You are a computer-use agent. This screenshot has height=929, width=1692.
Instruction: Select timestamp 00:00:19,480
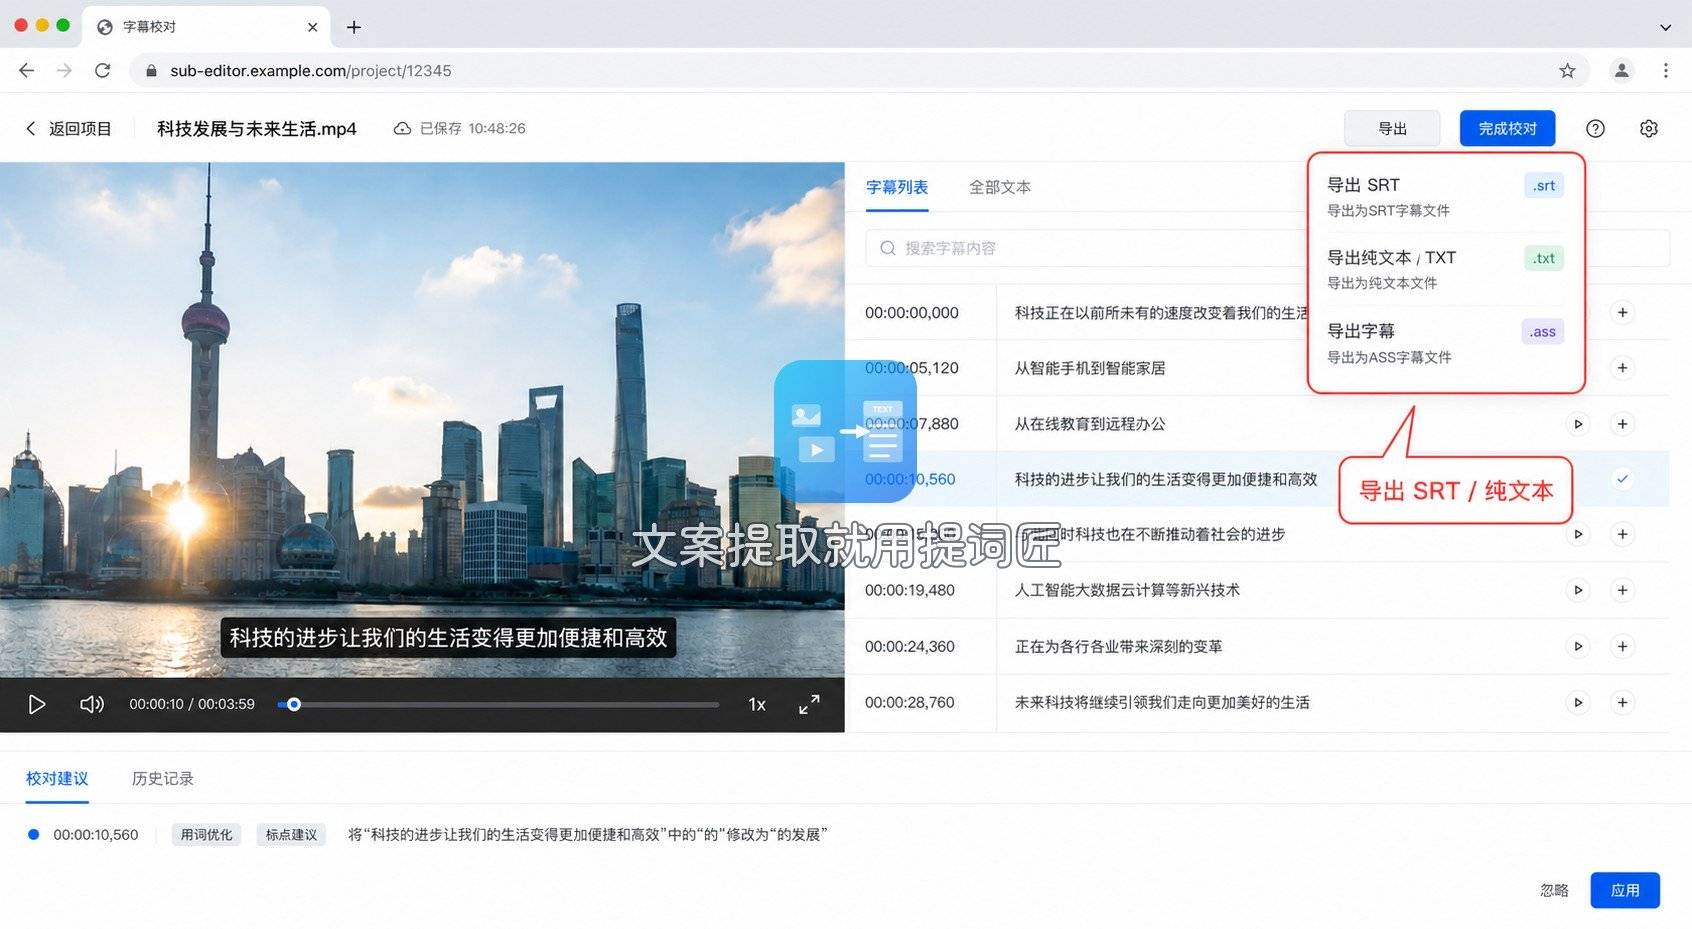coord(910,590)
